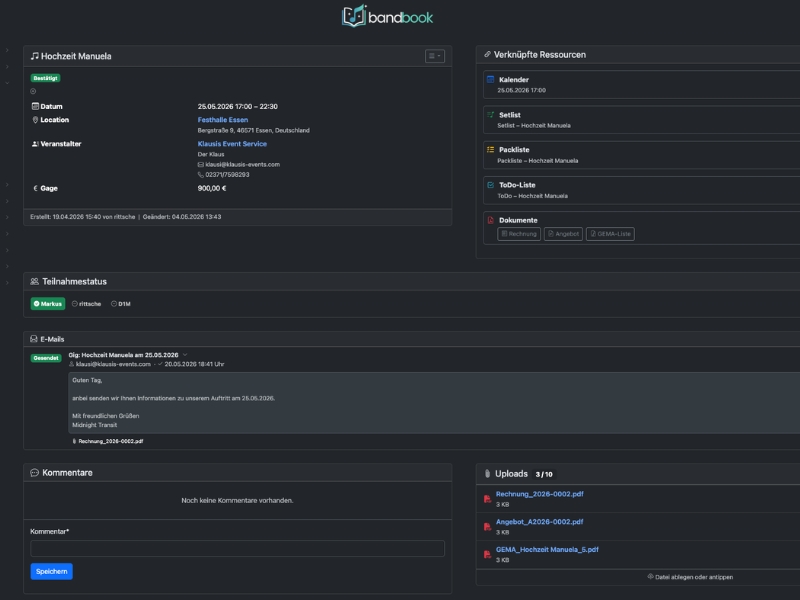Click the speech bubble icon beside Kommentare

34,472
